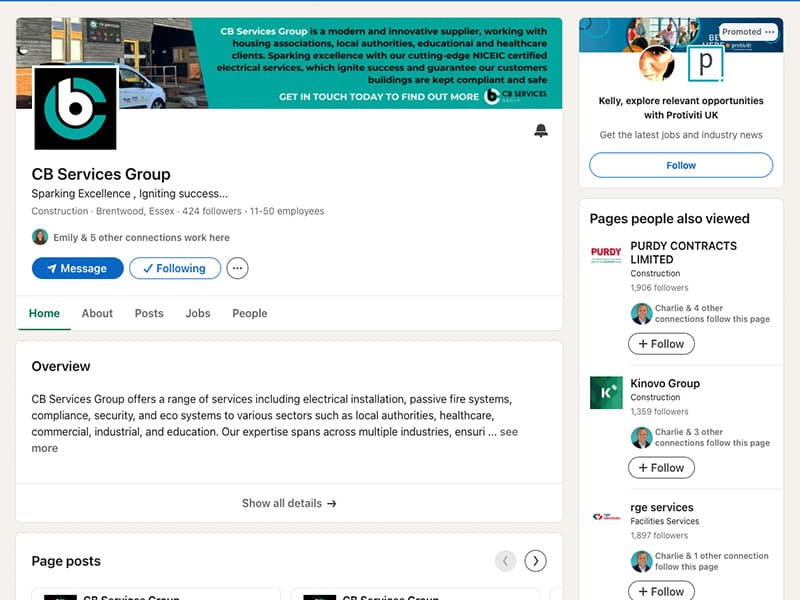Click the Emily connection avatar
800x600 pixels.
pyautogui.click(x=40, y=237)
